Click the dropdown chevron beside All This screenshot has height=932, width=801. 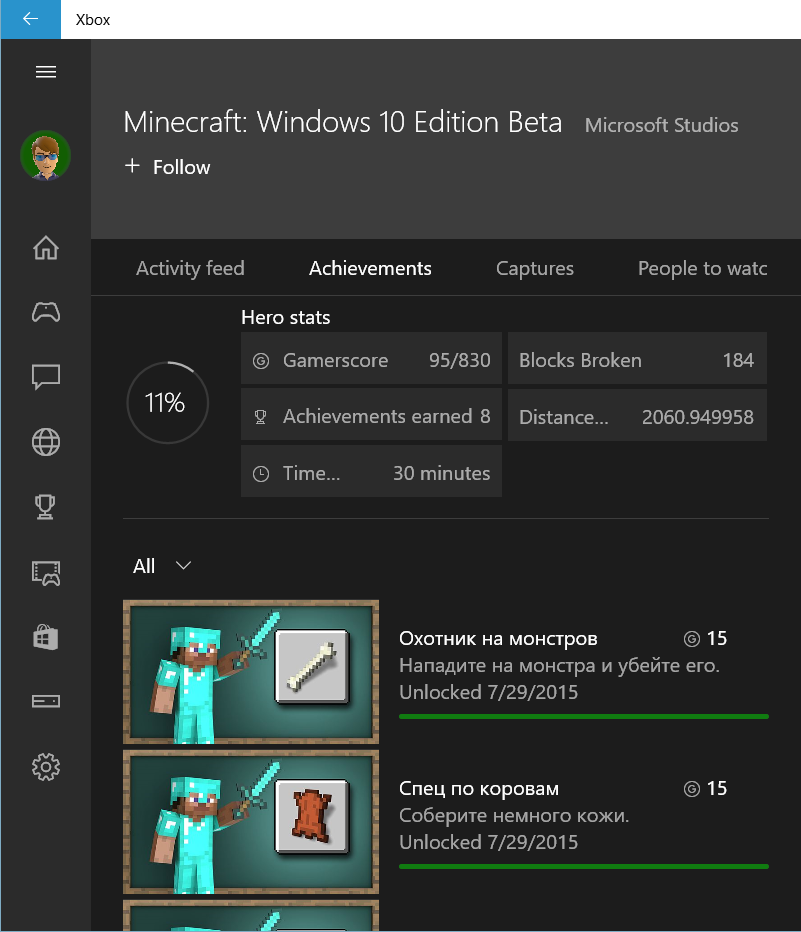click(x=184, y=566)
